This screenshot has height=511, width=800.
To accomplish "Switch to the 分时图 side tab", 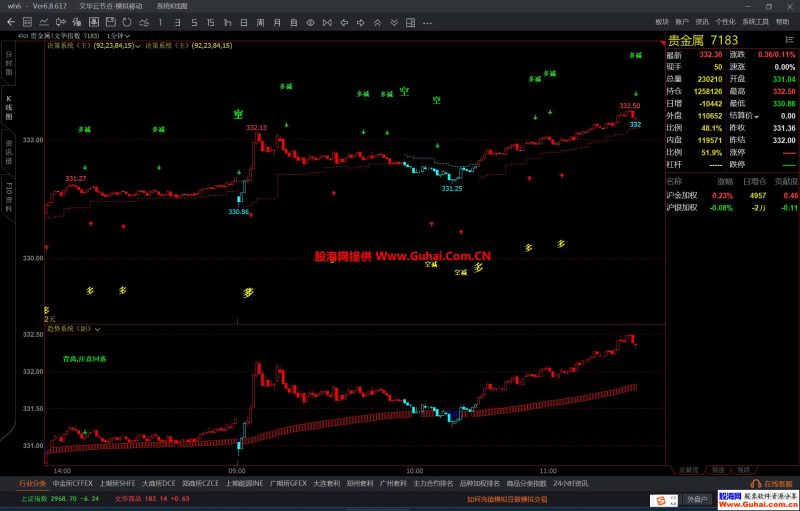I will pos(9,63).
